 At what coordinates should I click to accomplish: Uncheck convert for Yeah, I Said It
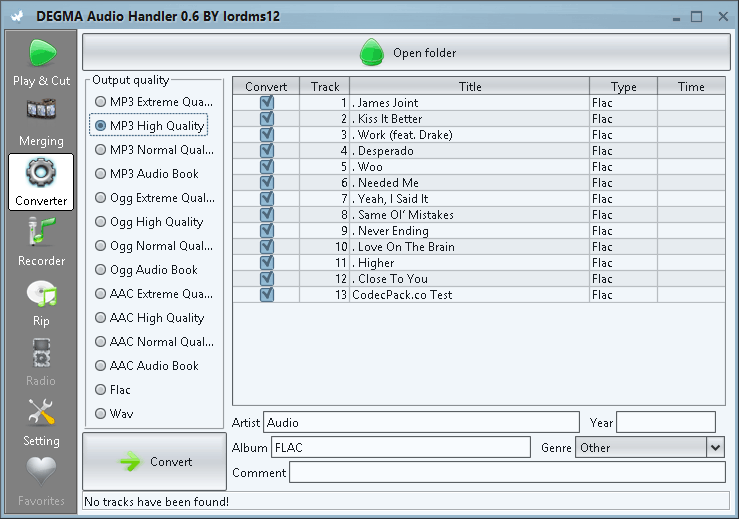click(x=267, y=198)
